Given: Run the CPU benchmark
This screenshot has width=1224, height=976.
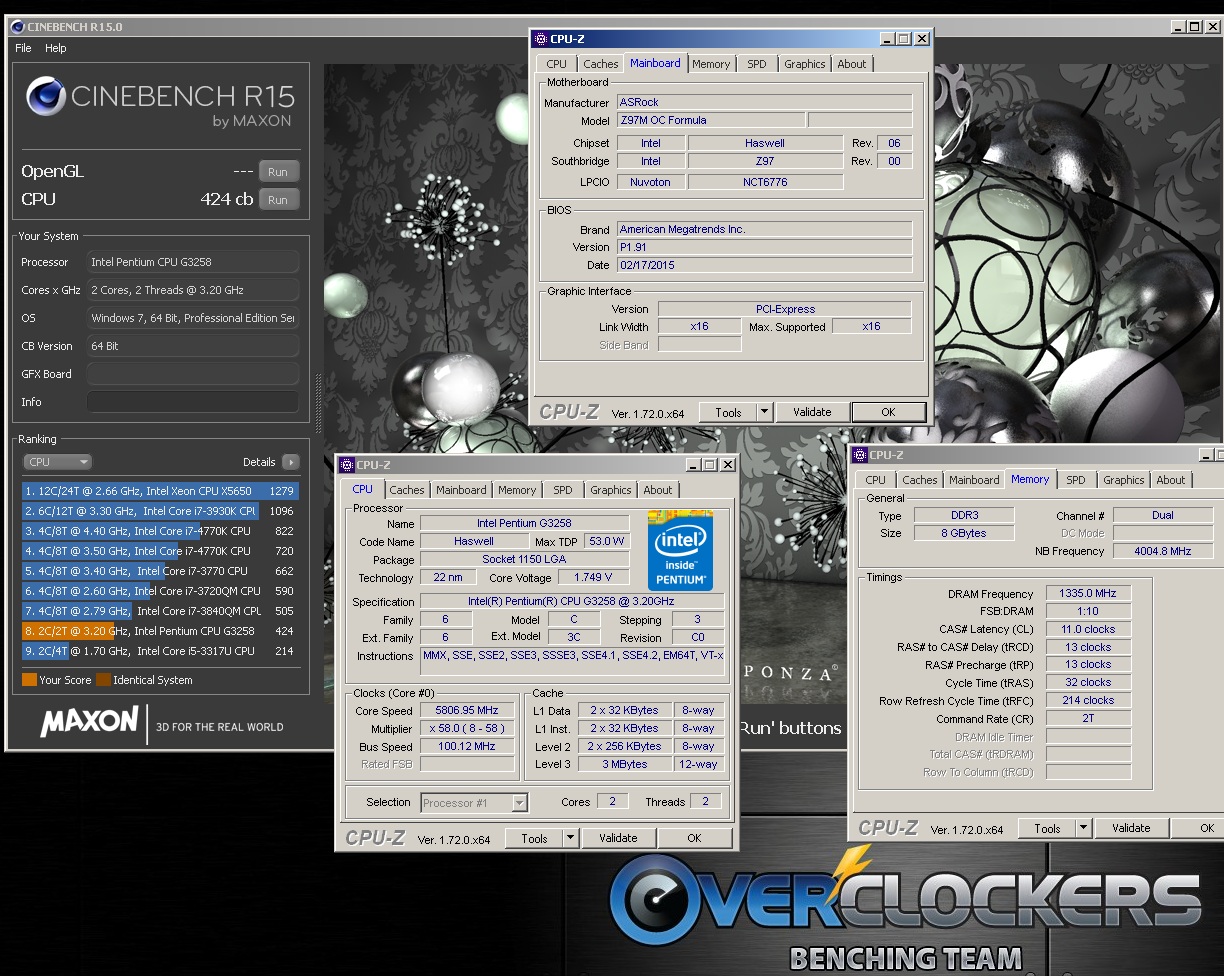Looking at the screenshot, I should click(x=278, y=200).
